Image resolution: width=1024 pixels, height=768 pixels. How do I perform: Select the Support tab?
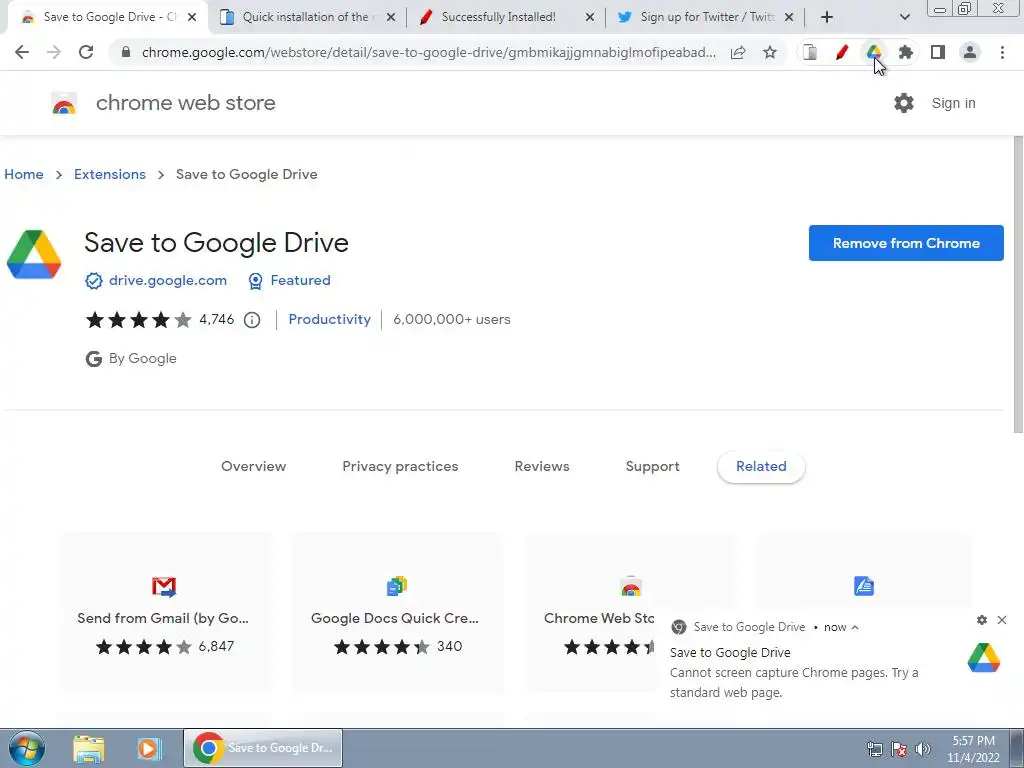click(x=652, y=466)
